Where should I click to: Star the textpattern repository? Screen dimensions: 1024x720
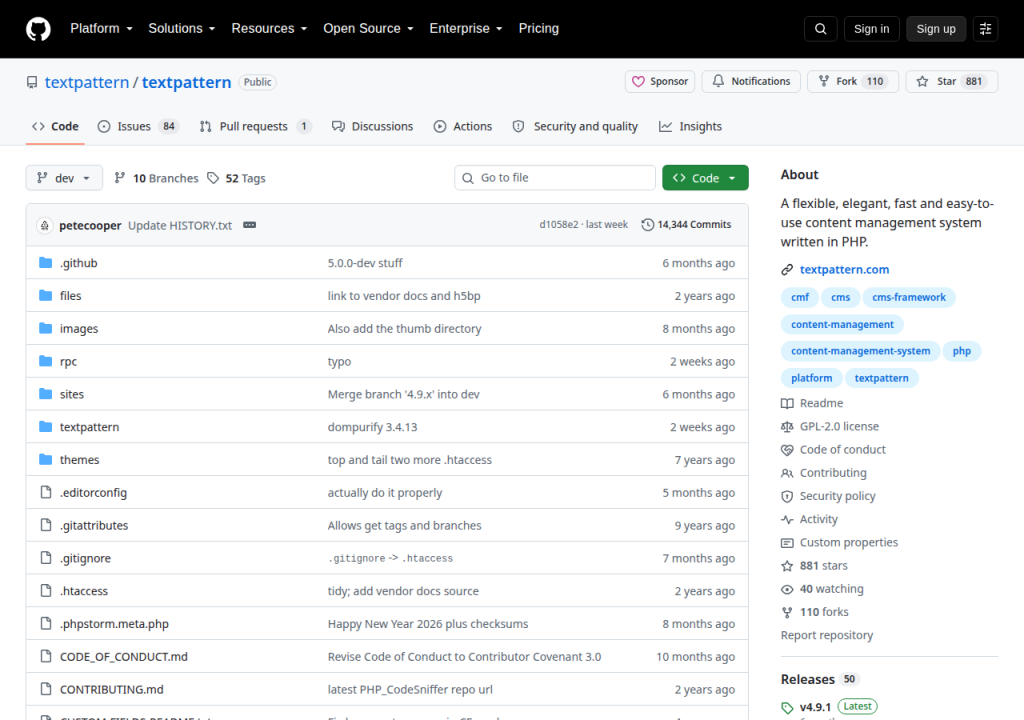(x=952, y=82)
